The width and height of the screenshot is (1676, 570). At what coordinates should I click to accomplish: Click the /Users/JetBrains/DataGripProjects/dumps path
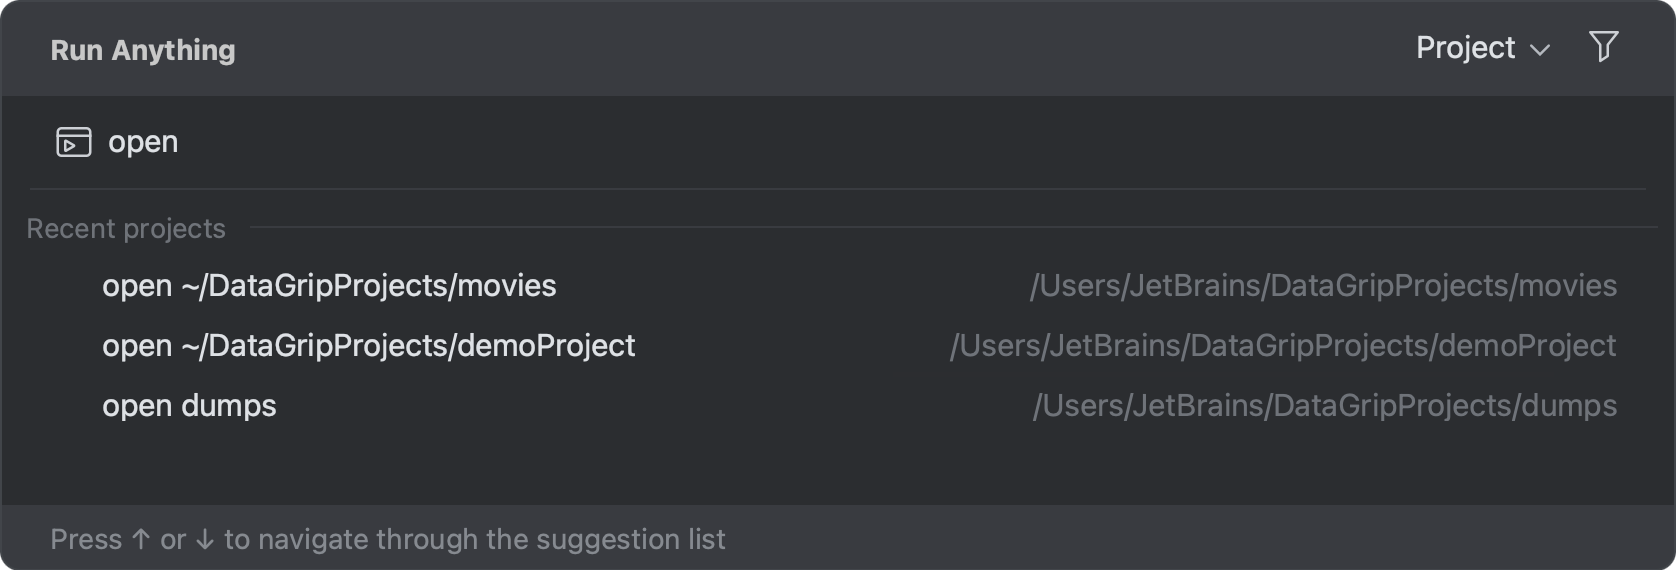coord(1325,406)
